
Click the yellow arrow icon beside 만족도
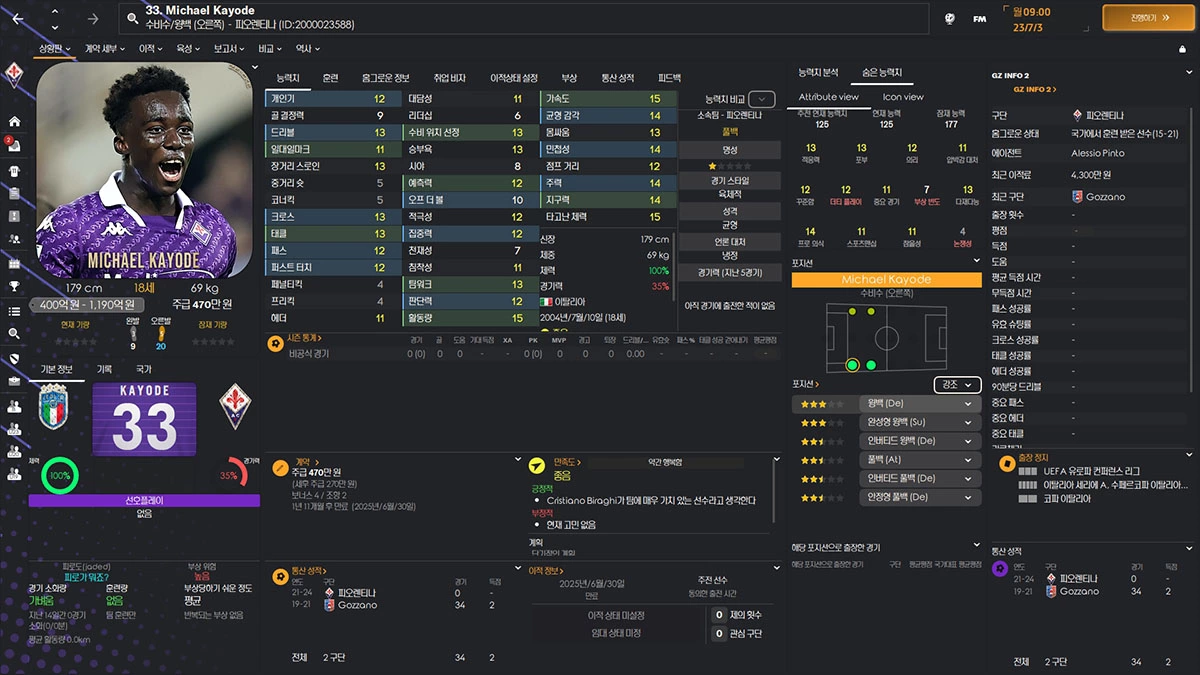point(536,465)
